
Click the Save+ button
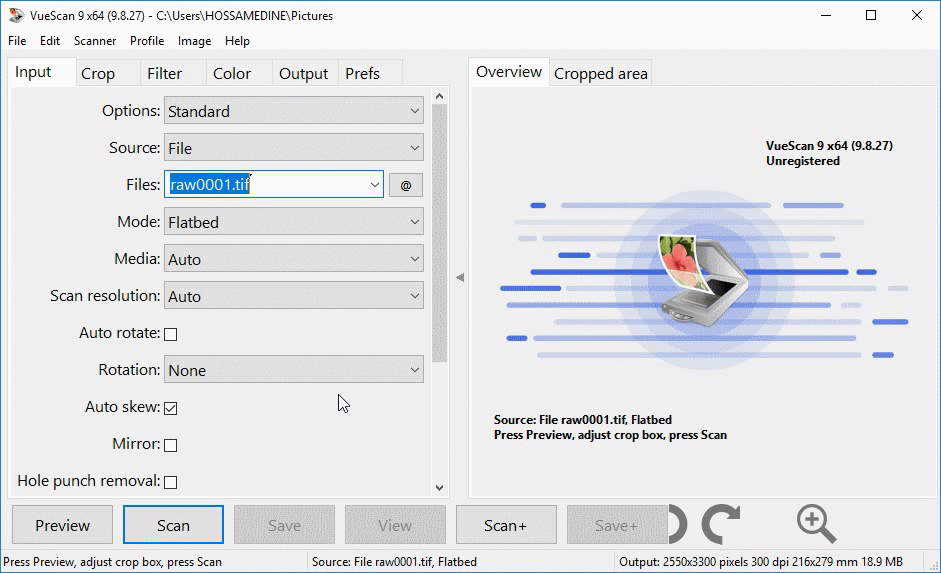pos(617,525)
